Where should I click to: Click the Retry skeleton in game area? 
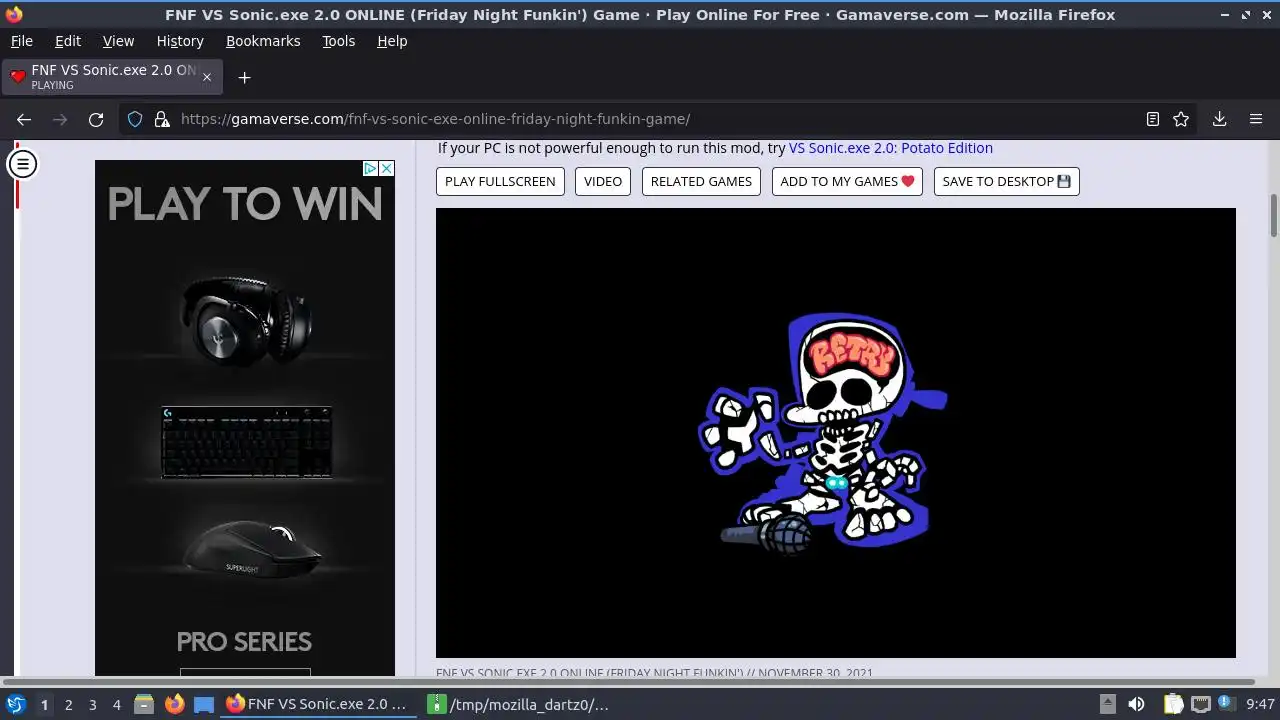tap(822, 433)
